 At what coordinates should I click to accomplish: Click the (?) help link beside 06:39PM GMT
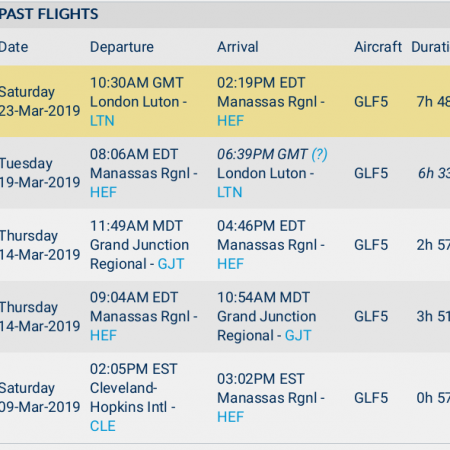coord(319,154)
